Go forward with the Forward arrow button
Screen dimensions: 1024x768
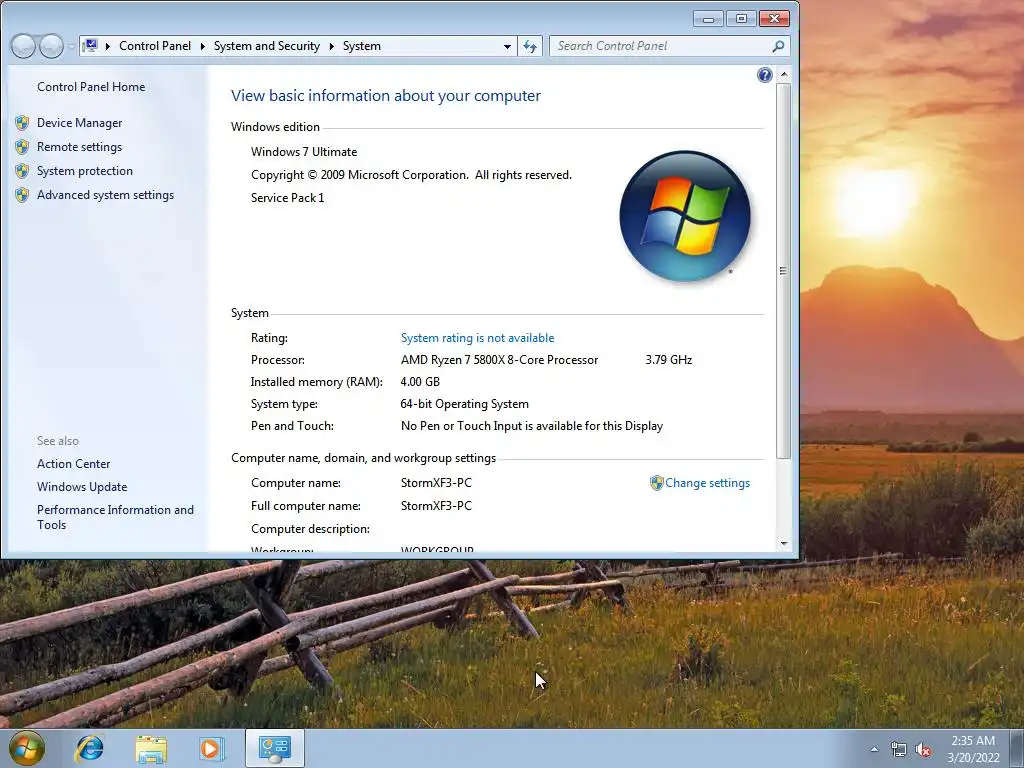point(51,46)
